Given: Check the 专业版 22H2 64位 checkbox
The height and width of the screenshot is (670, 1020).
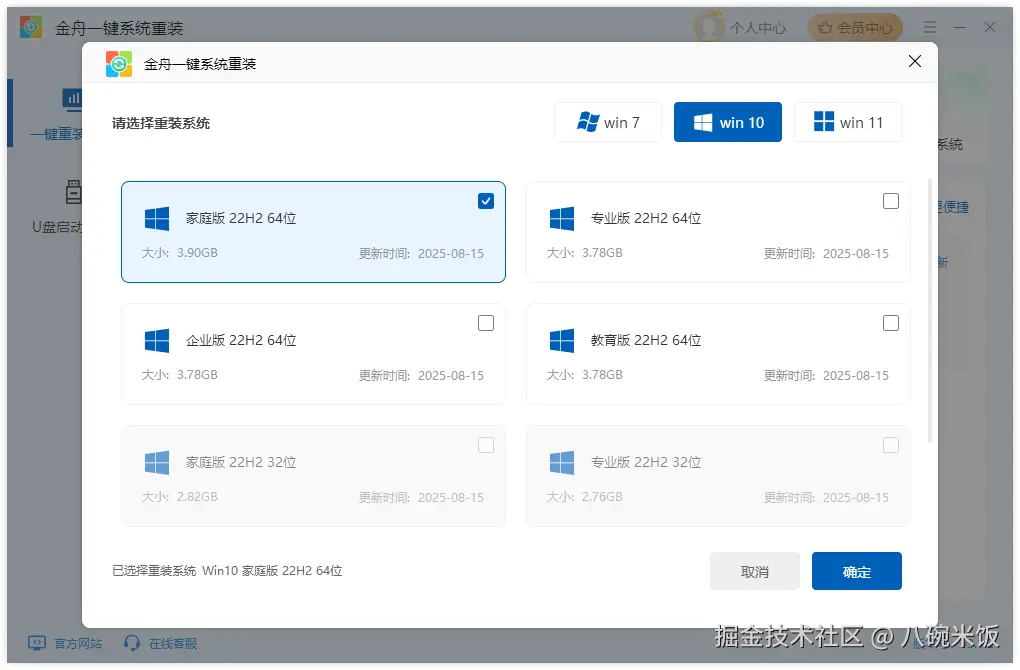Looking at the screenshot, I should click(x=891, y=201).
